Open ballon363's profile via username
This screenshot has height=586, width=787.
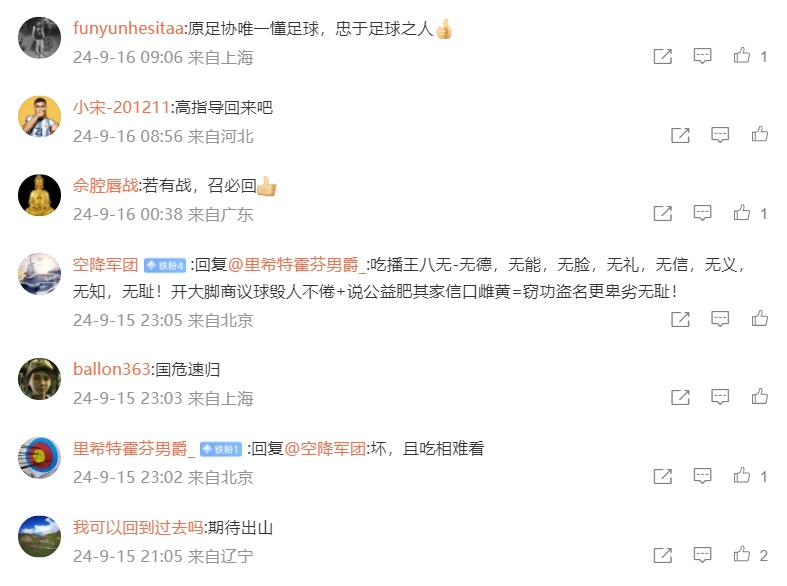111,369
